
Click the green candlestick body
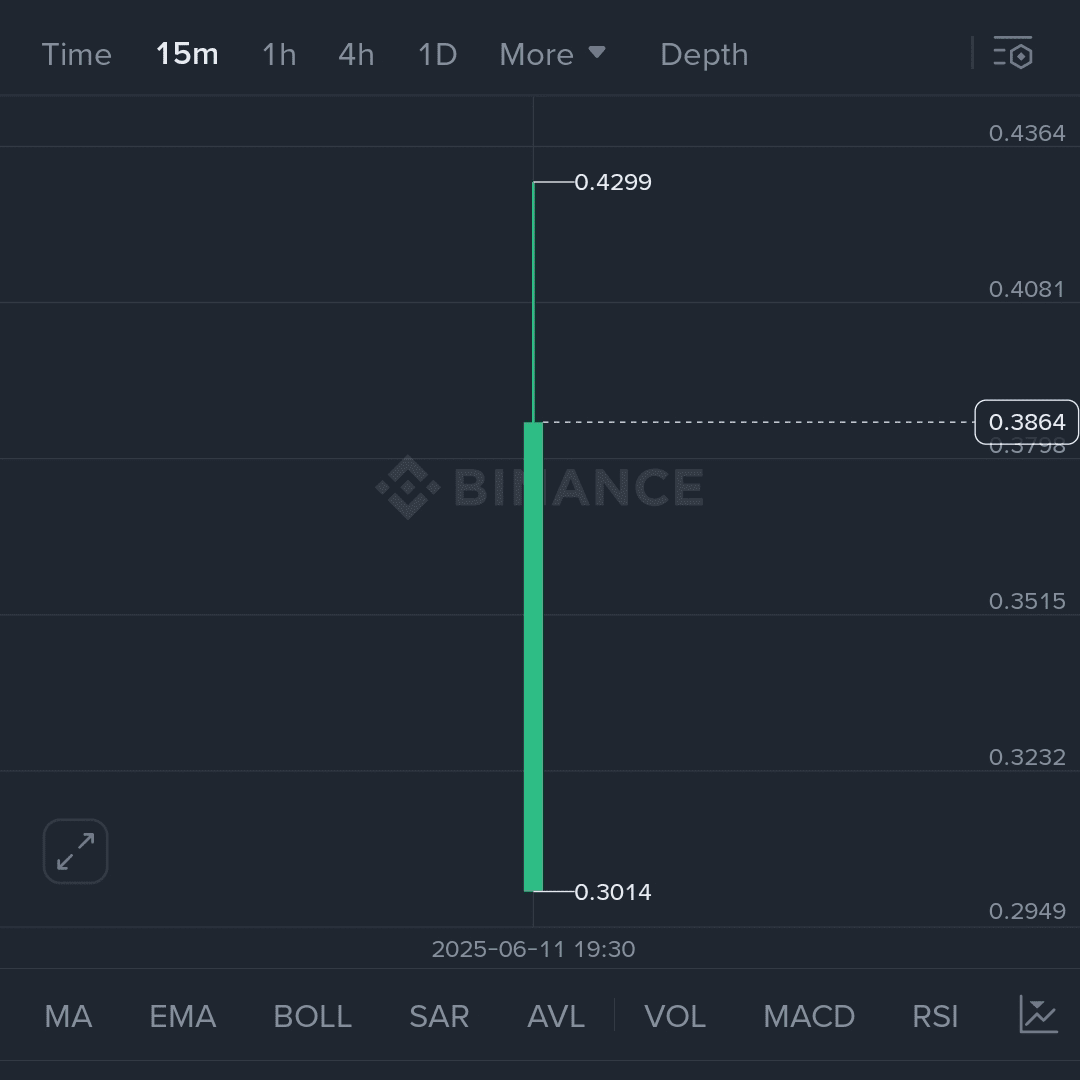[533, 656]
